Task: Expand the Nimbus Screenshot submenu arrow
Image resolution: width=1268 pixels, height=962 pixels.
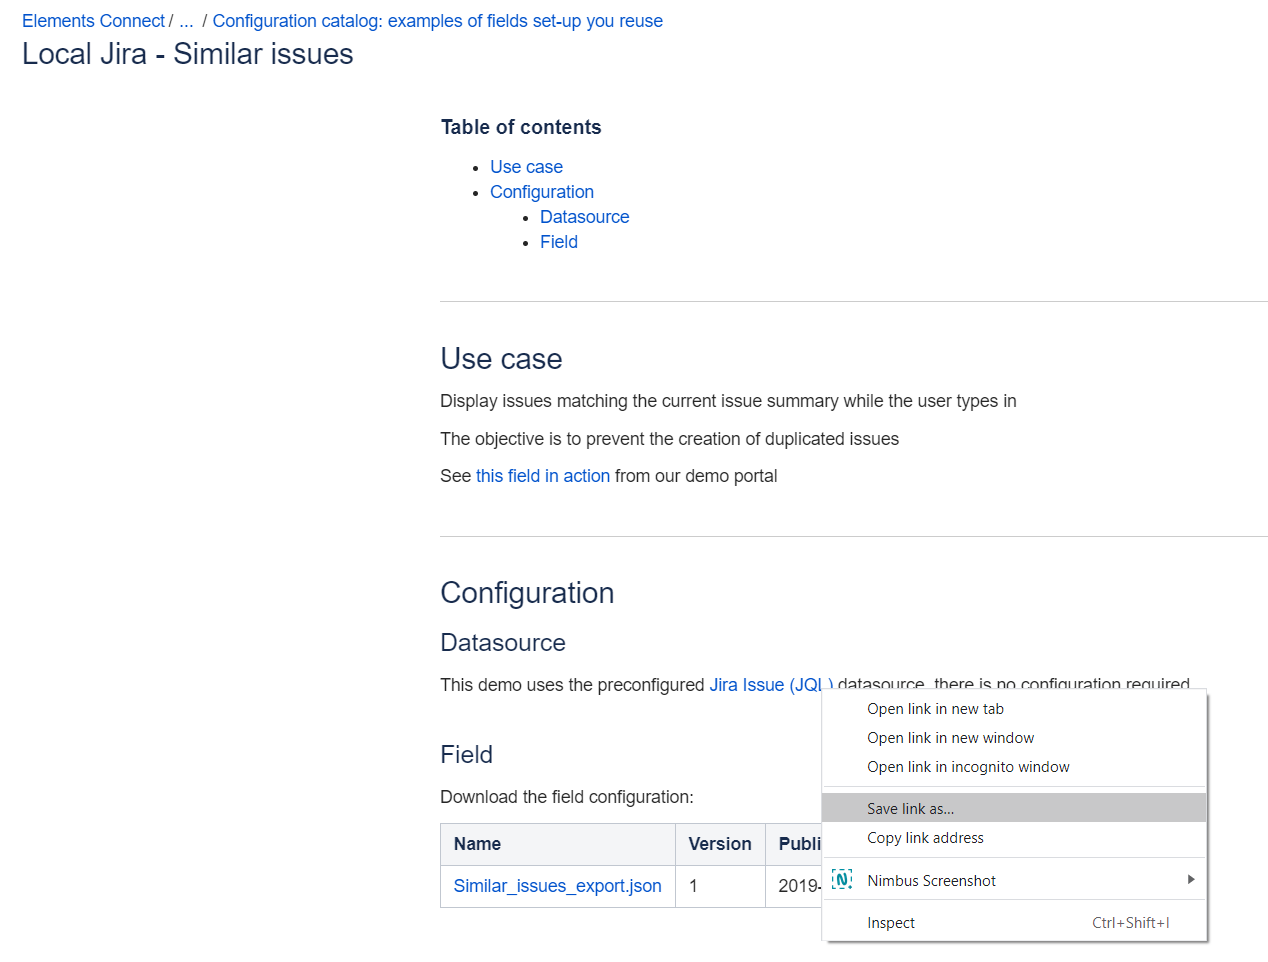Action: tap(1190, 880)
